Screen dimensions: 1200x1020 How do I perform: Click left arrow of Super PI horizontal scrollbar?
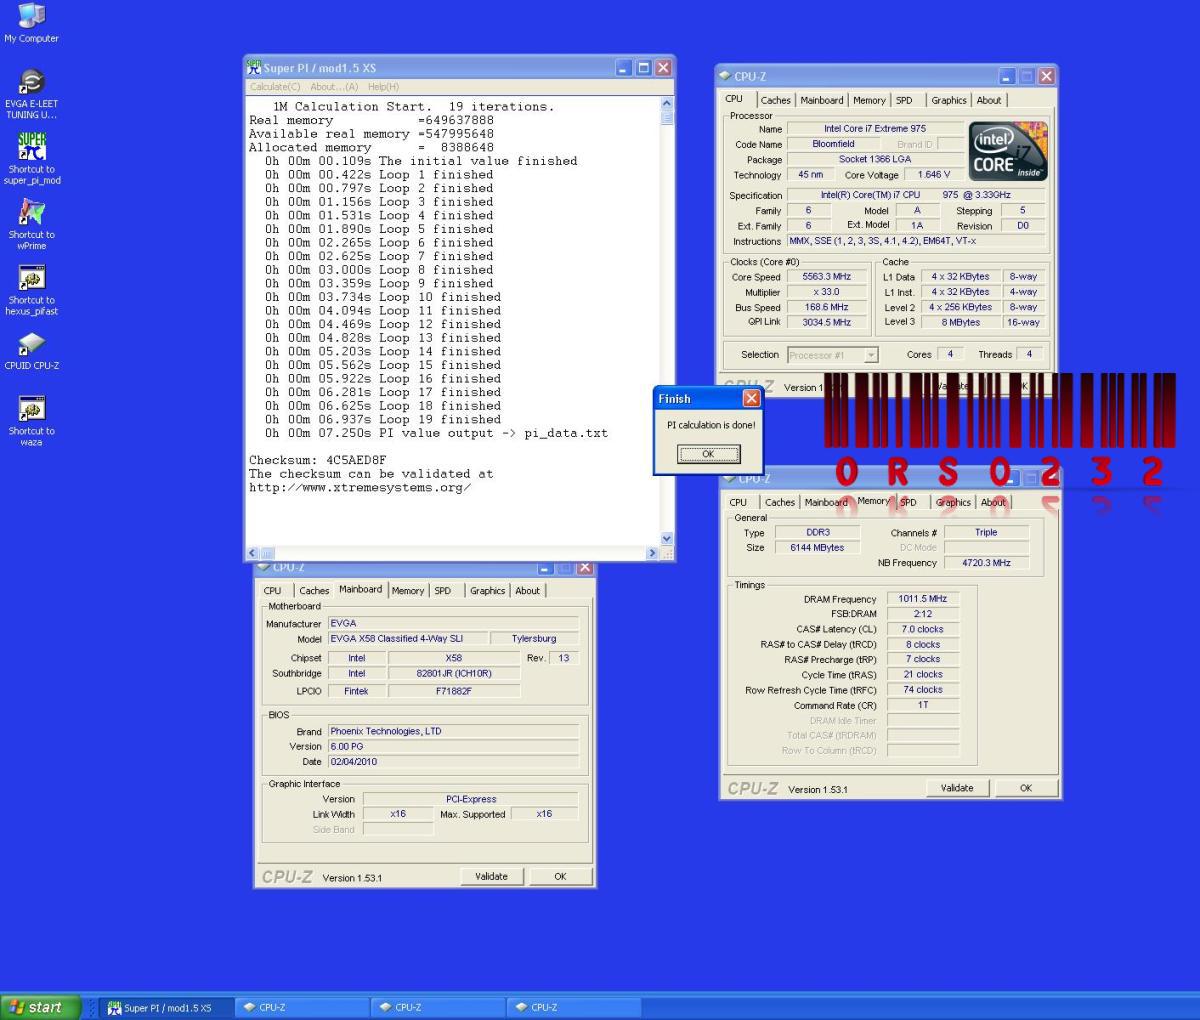253,553
